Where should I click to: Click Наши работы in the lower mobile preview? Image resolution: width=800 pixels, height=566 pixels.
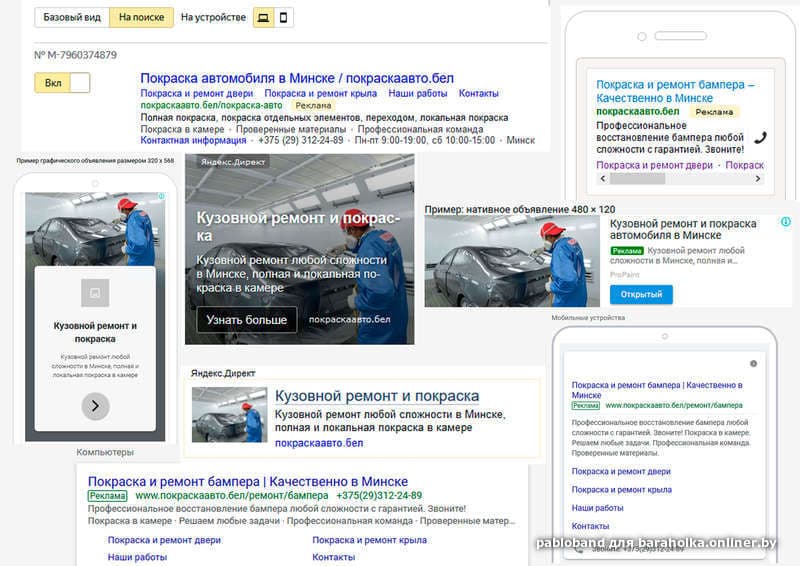pyautogui.click(x=597, y=508)
